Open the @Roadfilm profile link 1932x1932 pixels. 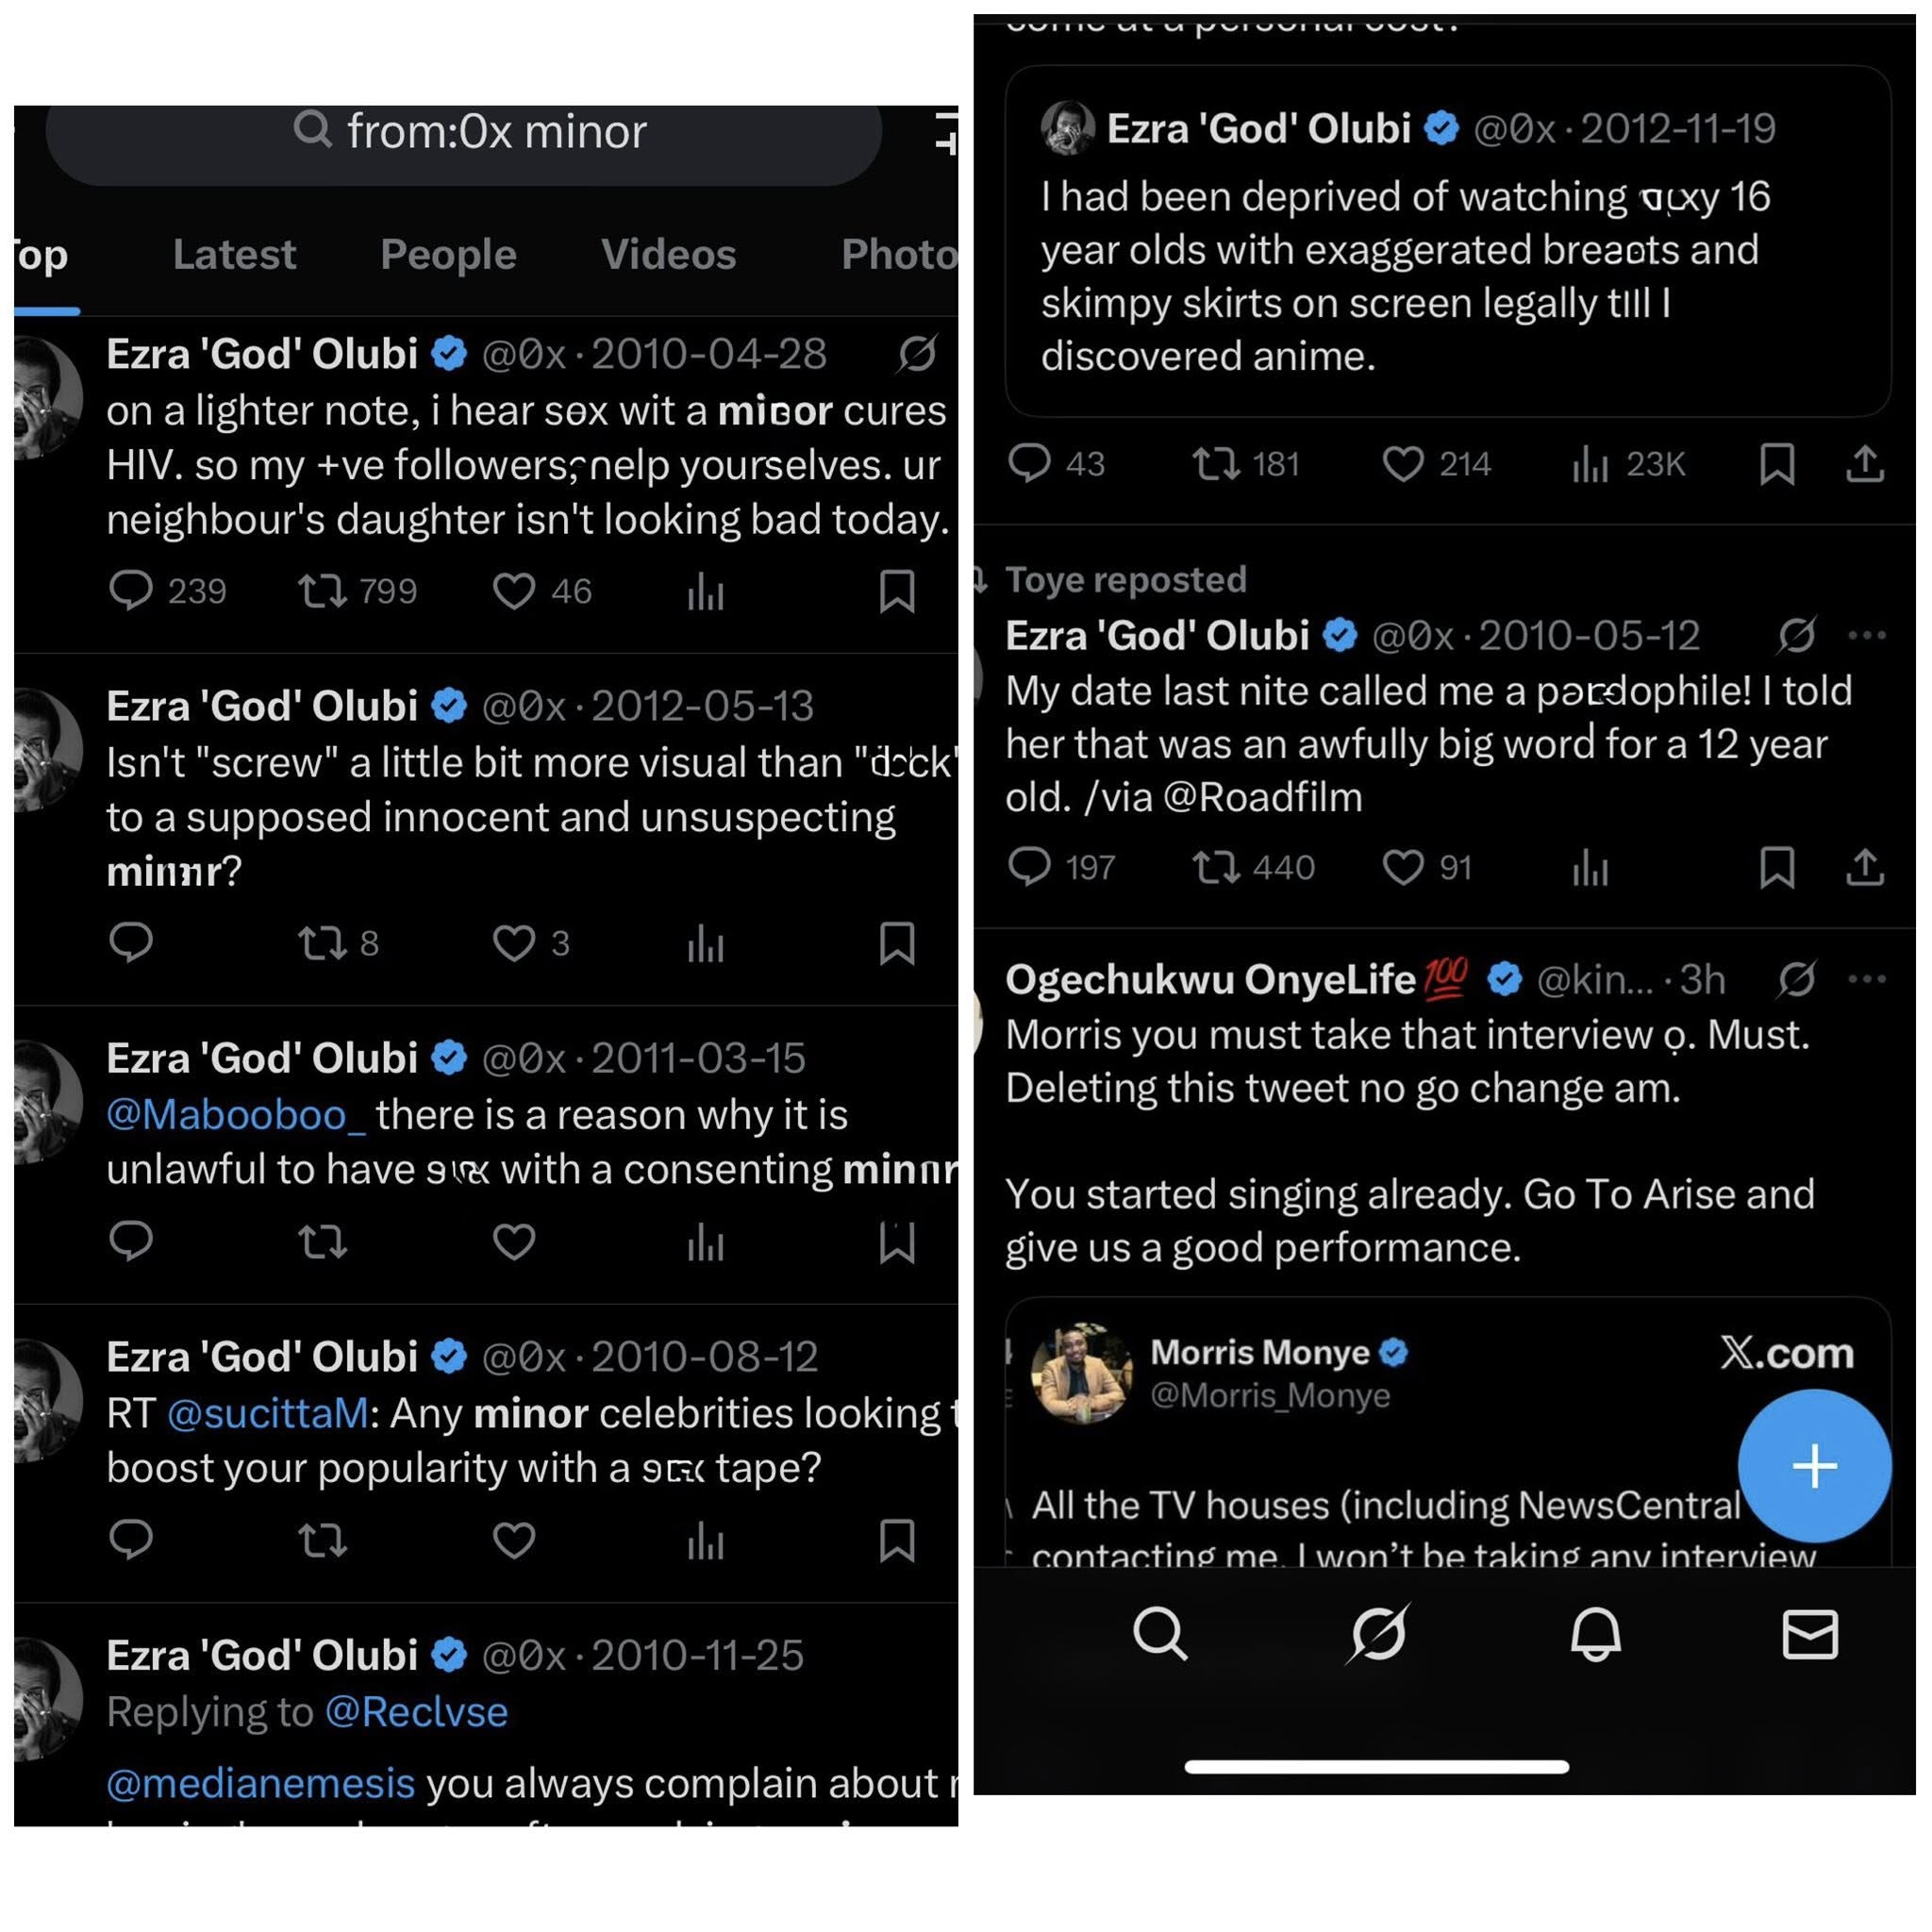click(x=1269, y=796)
